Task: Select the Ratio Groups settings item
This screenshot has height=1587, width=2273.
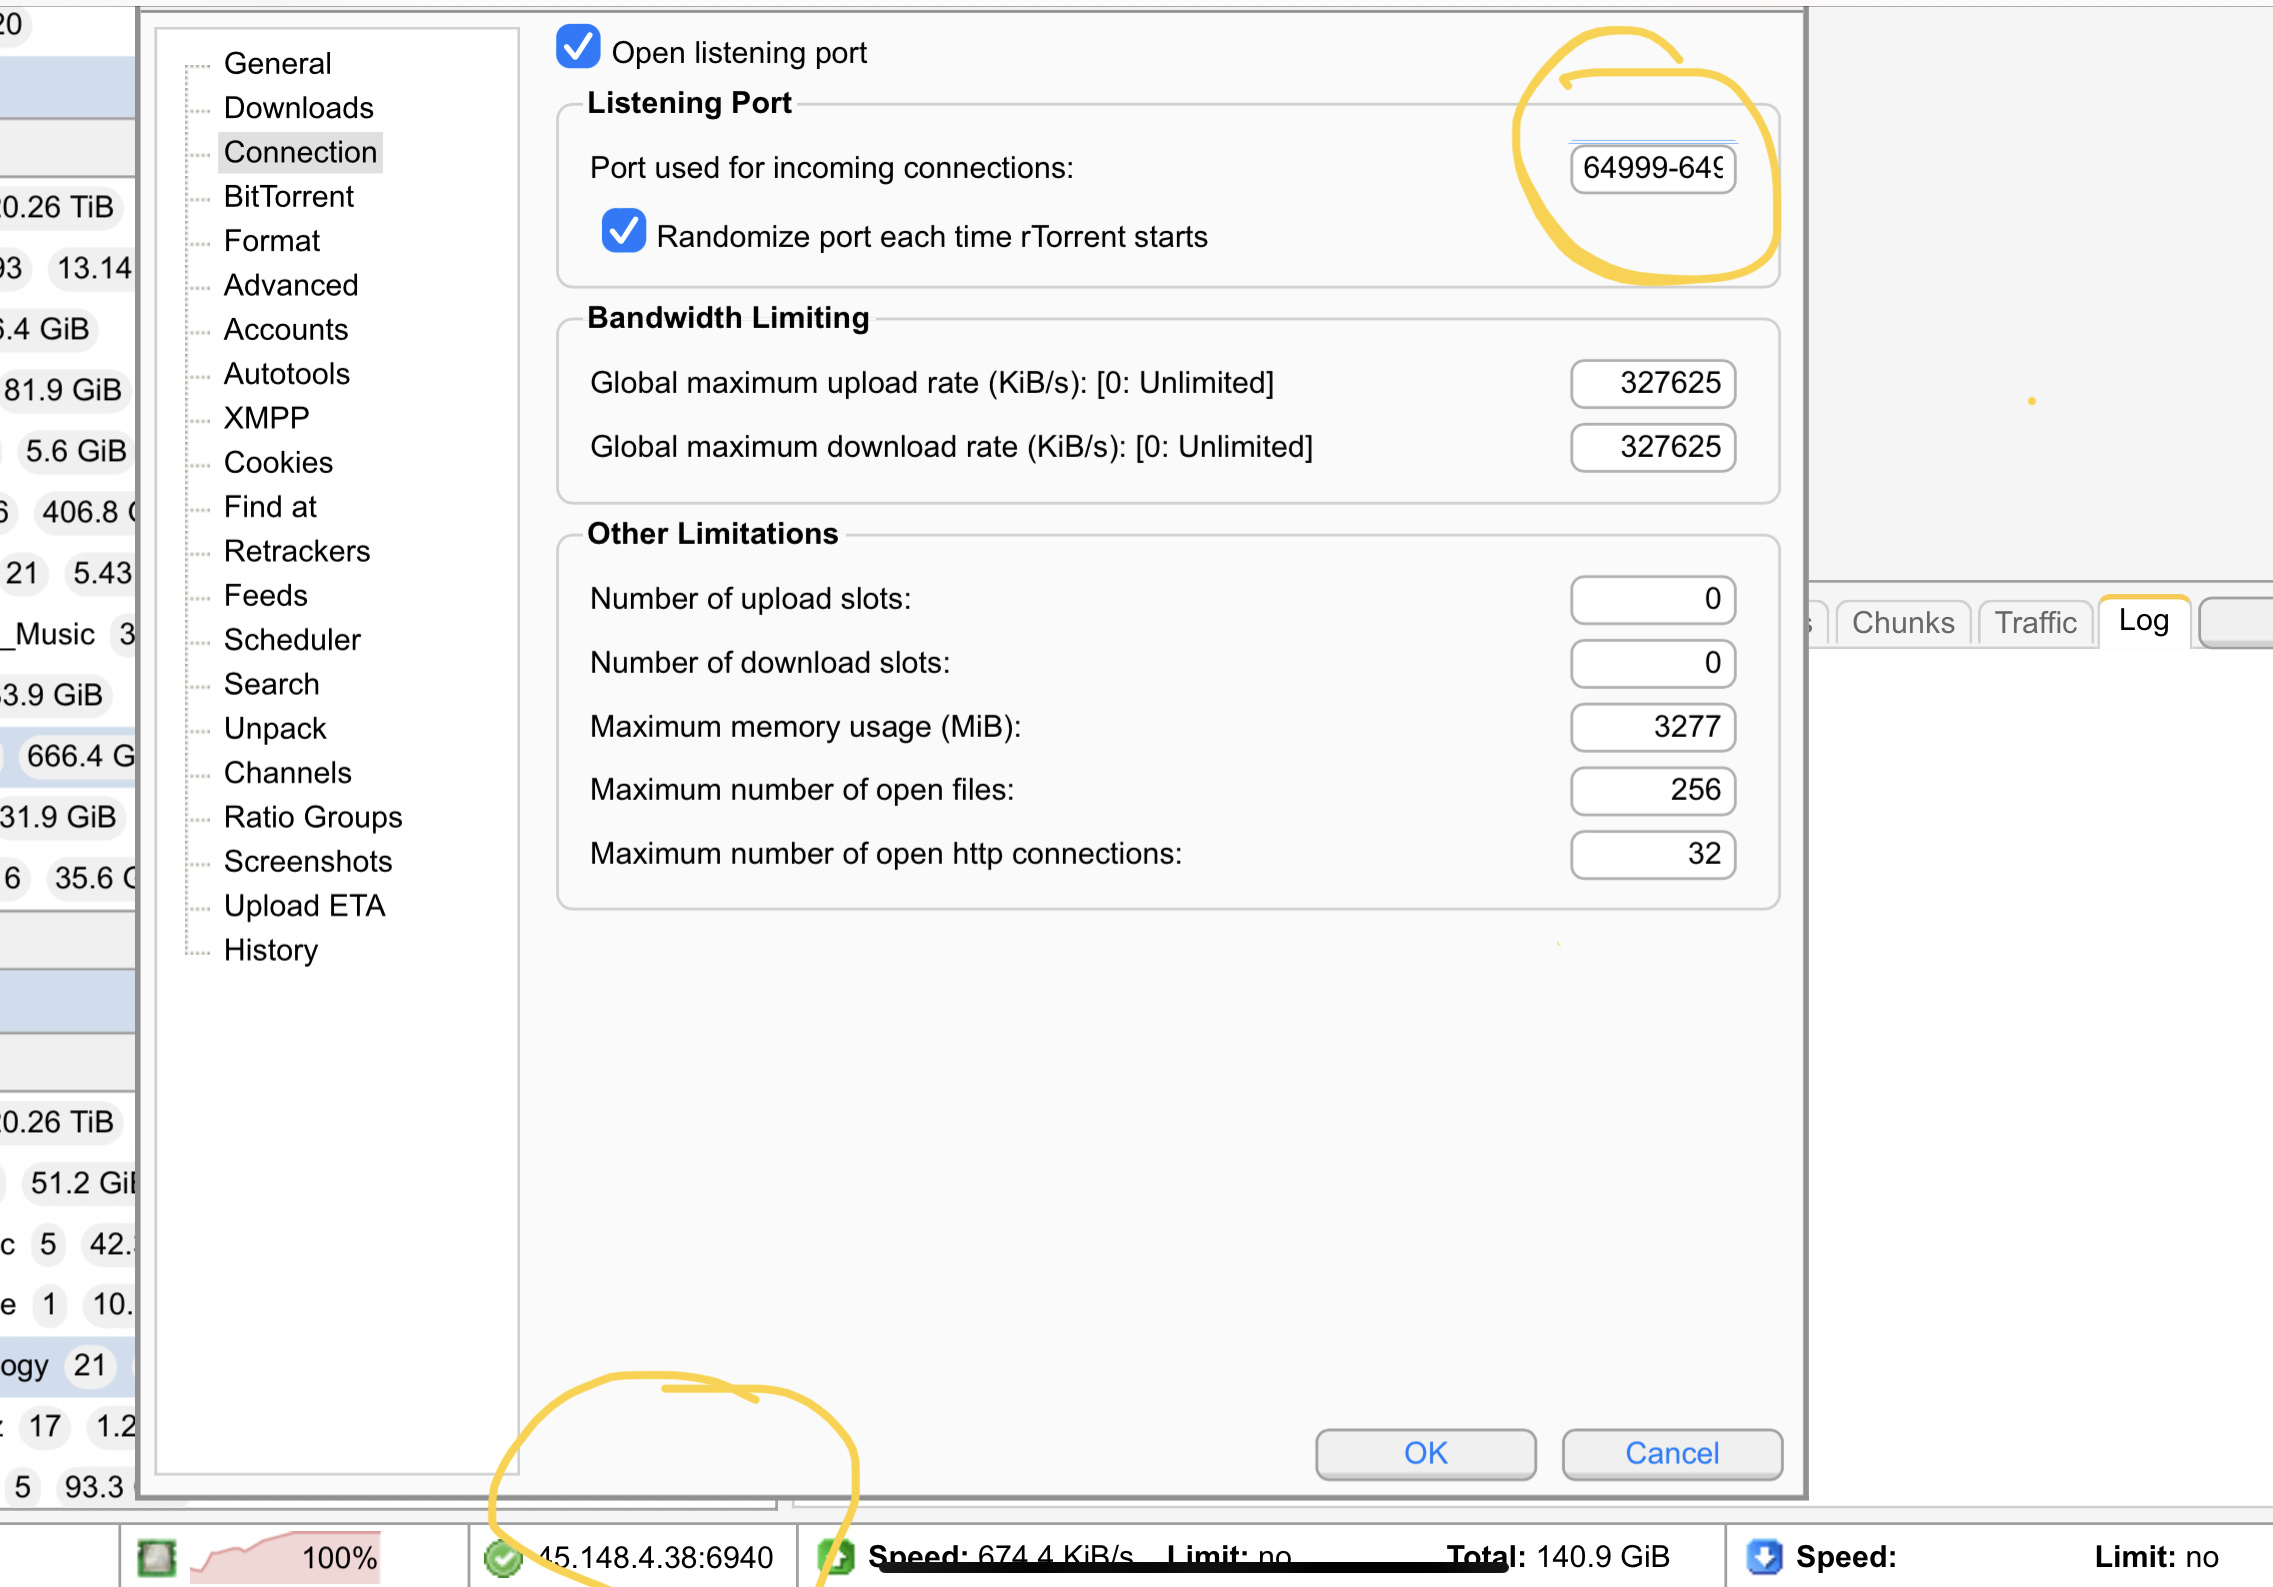Action: click(312, 817)
